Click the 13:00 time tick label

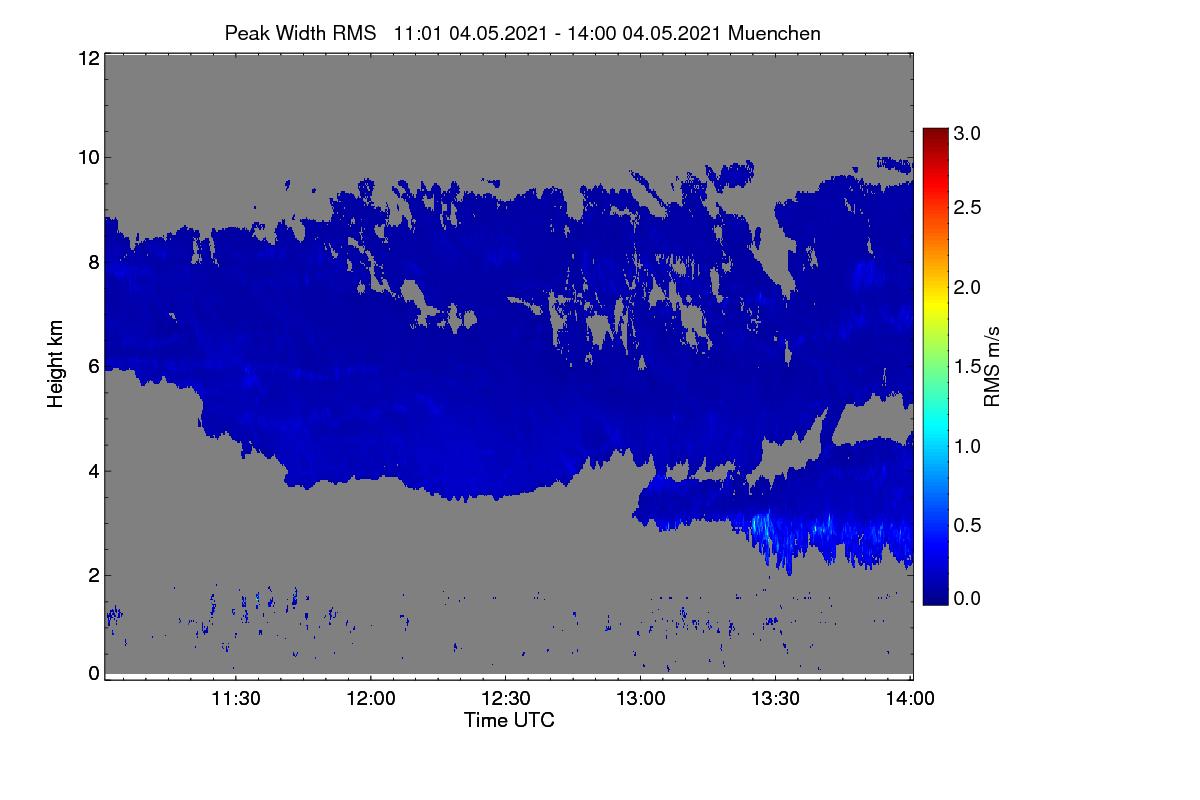pos(641,699)
